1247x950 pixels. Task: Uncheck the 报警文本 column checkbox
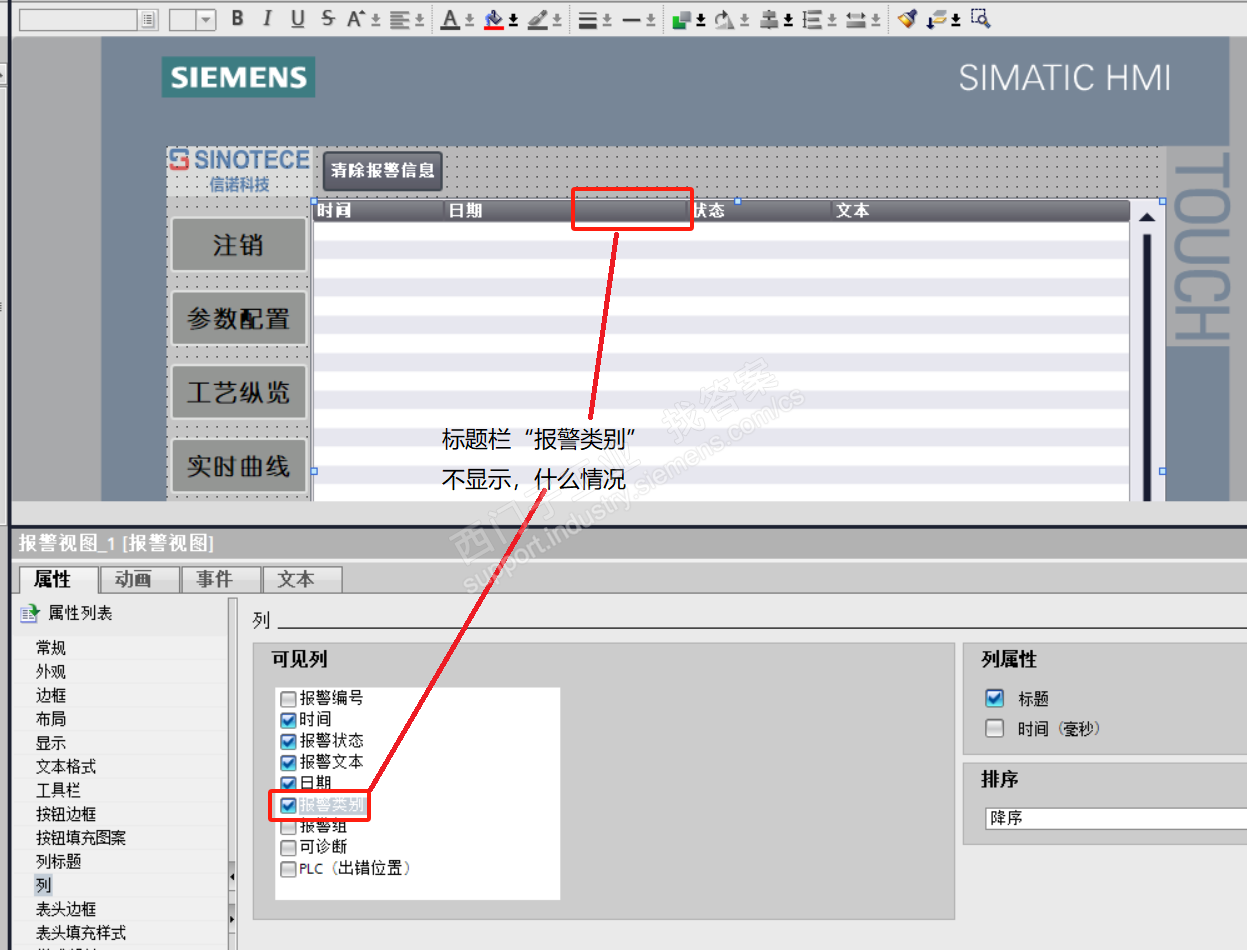coord(289,762)
